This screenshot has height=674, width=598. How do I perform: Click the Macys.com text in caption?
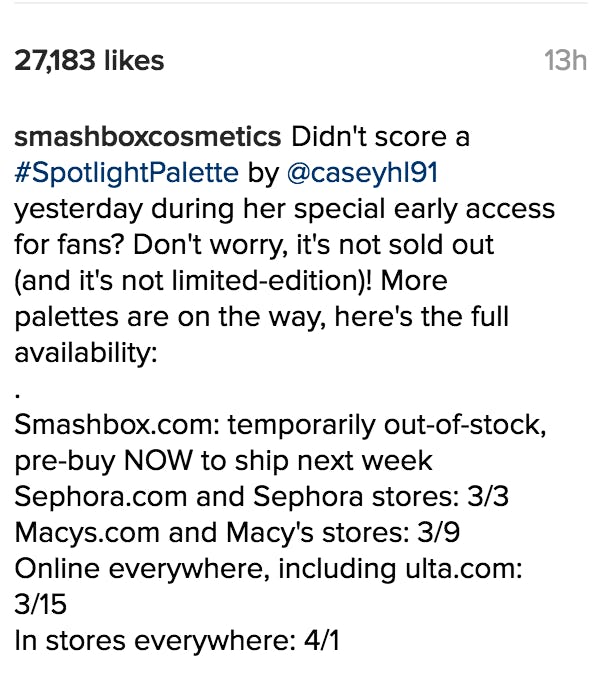click(87, 533)
